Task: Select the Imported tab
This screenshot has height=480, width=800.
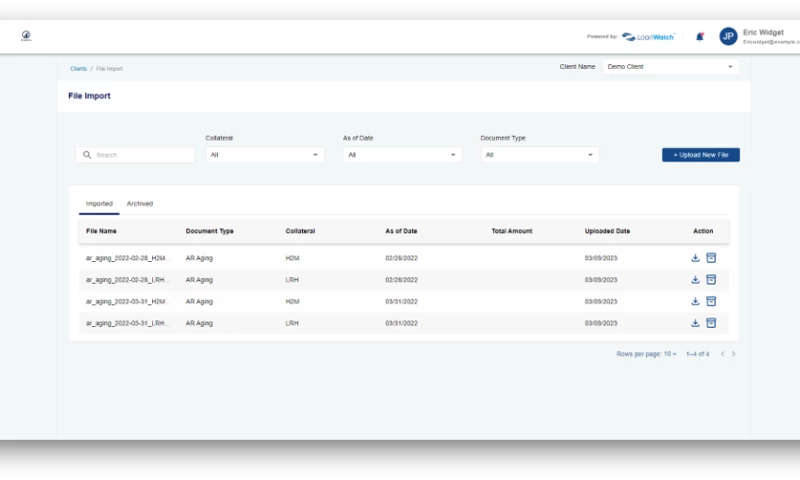Action: click(x=99, y=204)
